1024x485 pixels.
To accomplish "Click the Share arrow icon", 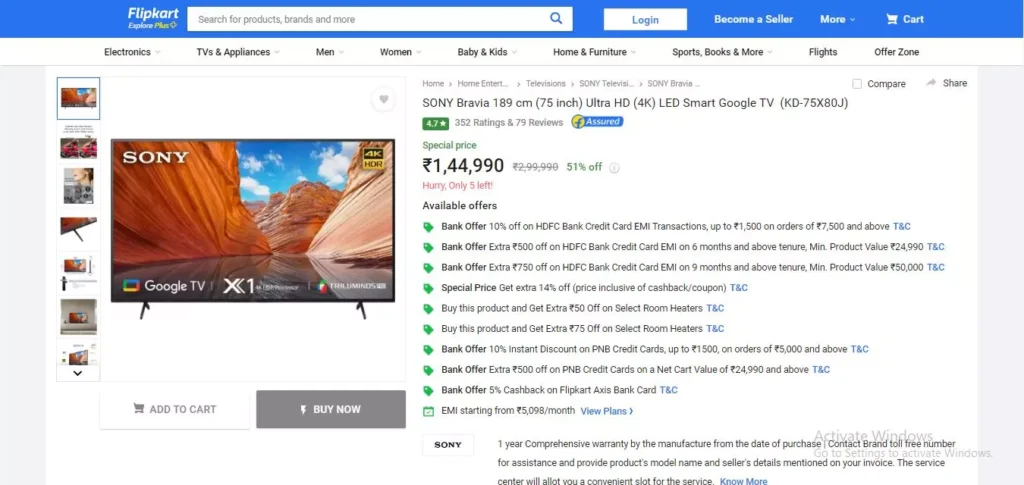I will 931,83.
